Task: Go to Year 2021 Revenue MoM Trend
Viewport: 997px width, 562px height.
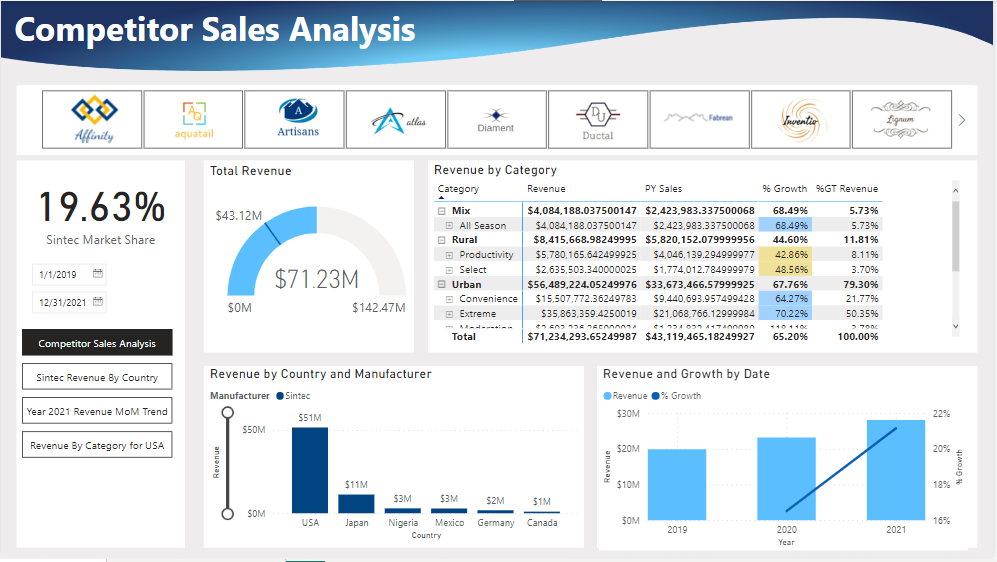Action: (97, 411)
